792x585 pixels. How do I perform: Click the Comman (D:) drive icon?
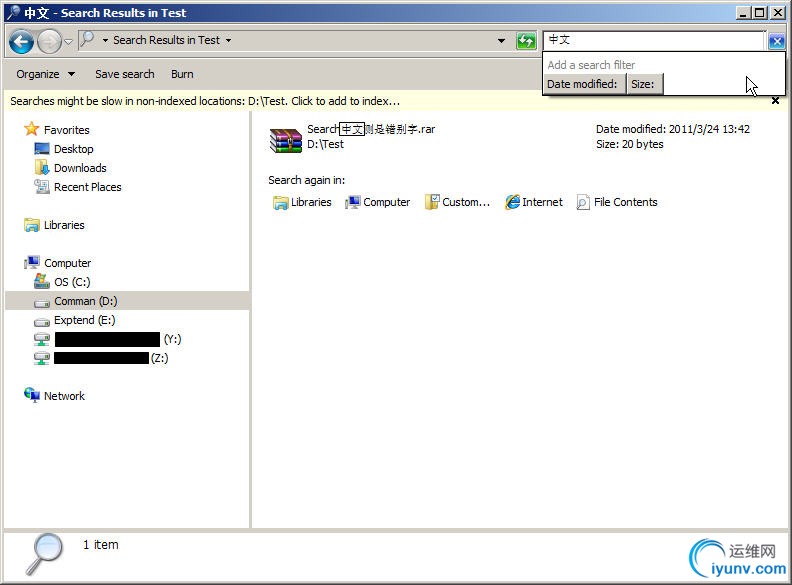pos(42,303)
